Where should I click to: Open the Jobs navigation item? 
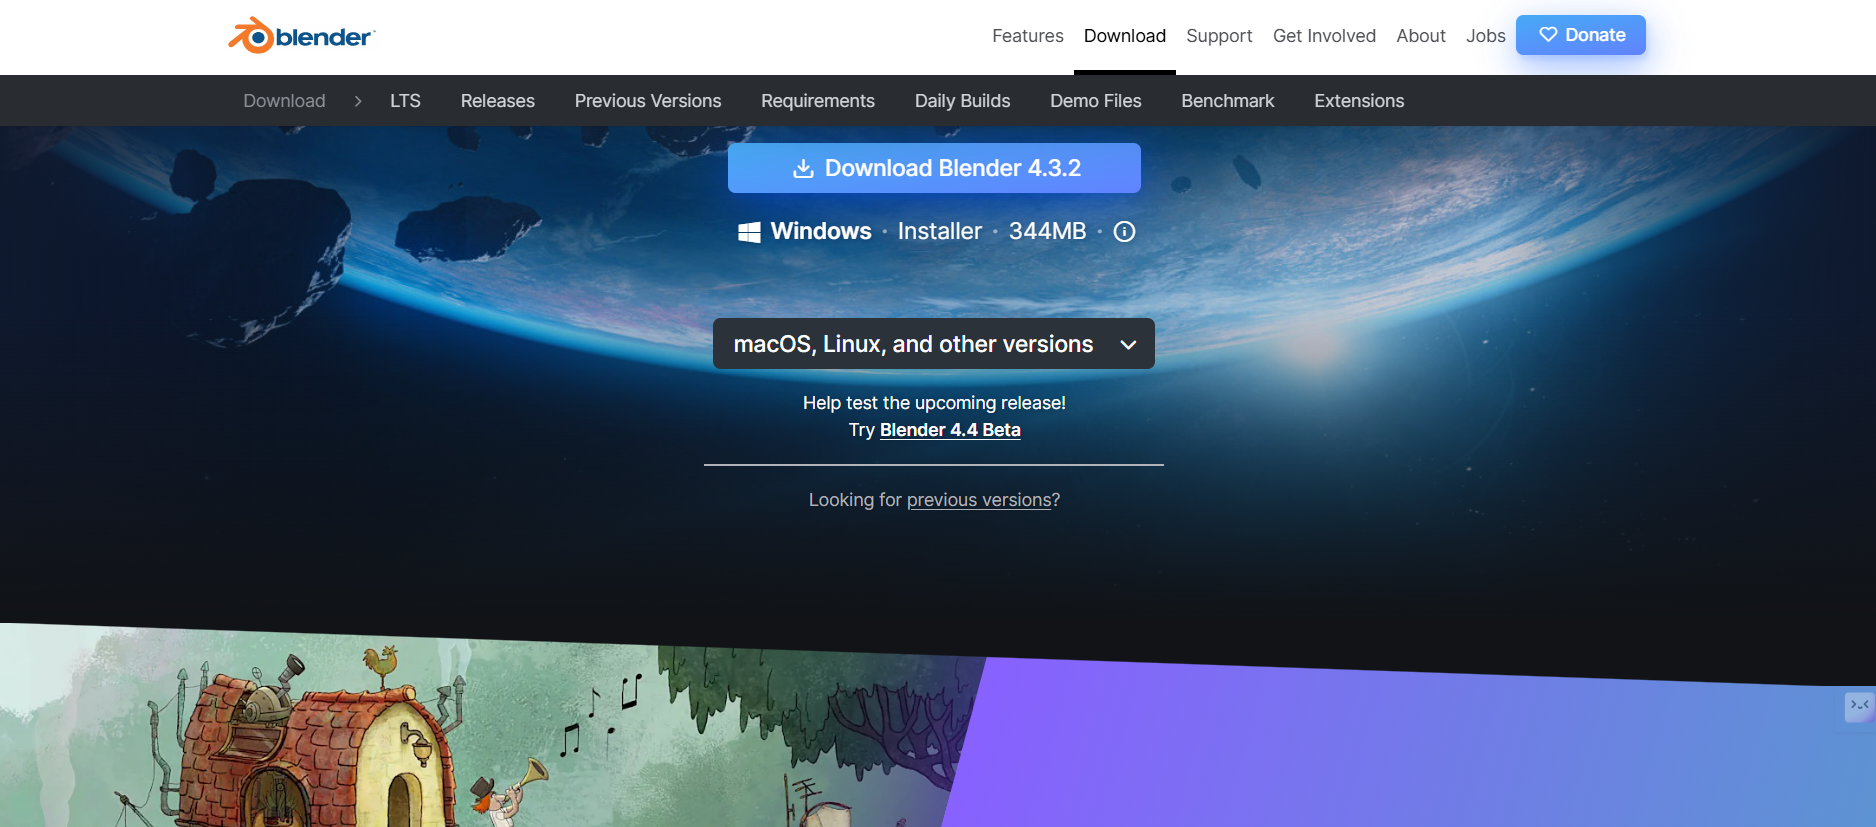[1485, 36]
